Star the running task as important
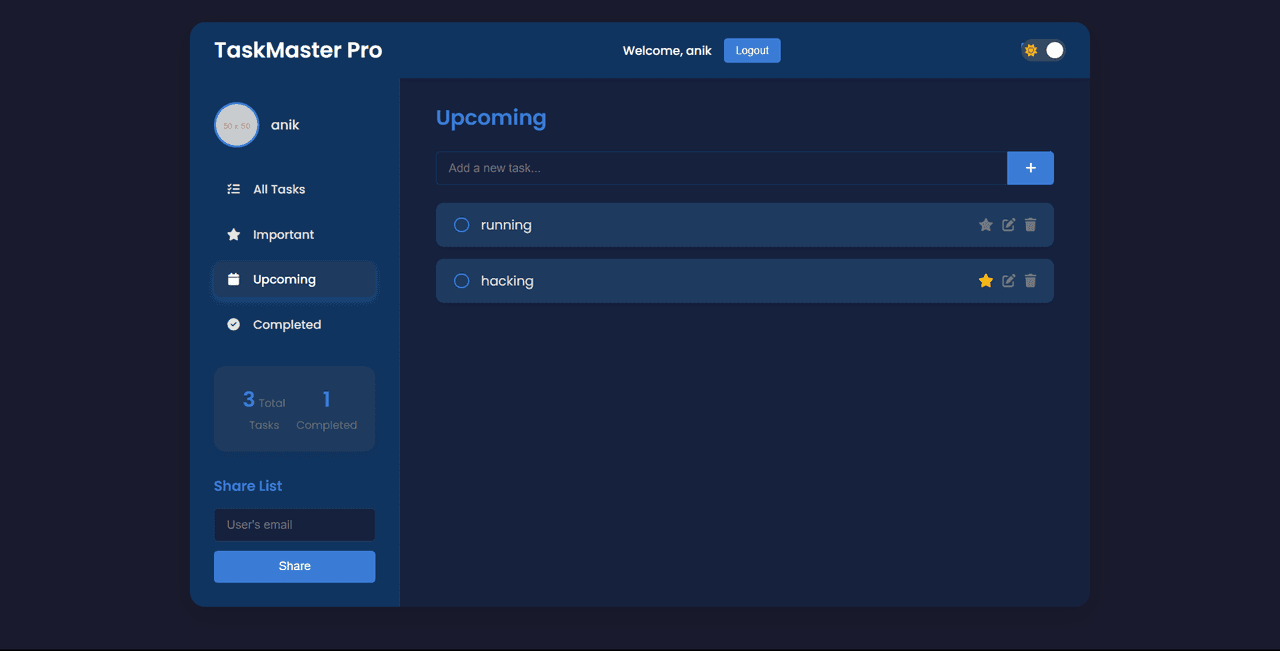Image resolution: width=1280 pixels, height=651 pixels. pos(986,225)
